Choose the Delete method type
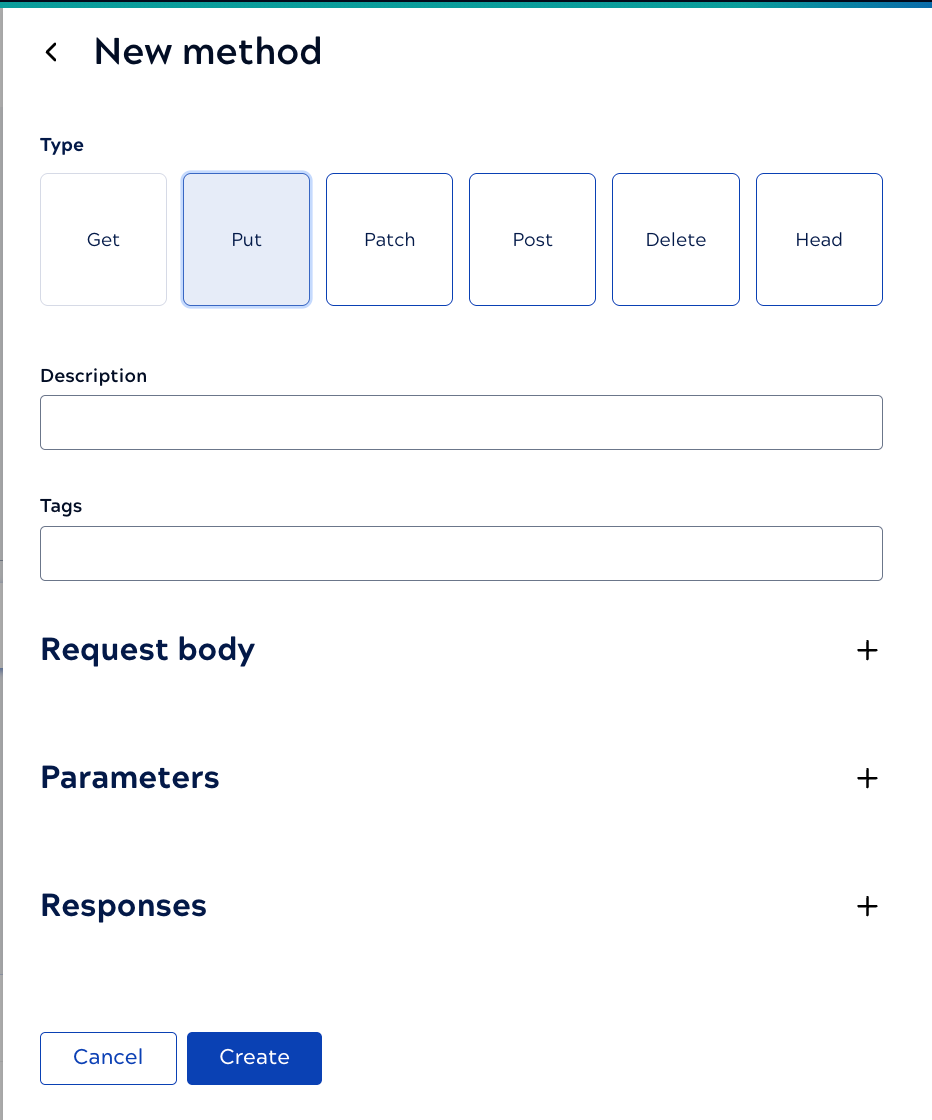 (675, 239)
